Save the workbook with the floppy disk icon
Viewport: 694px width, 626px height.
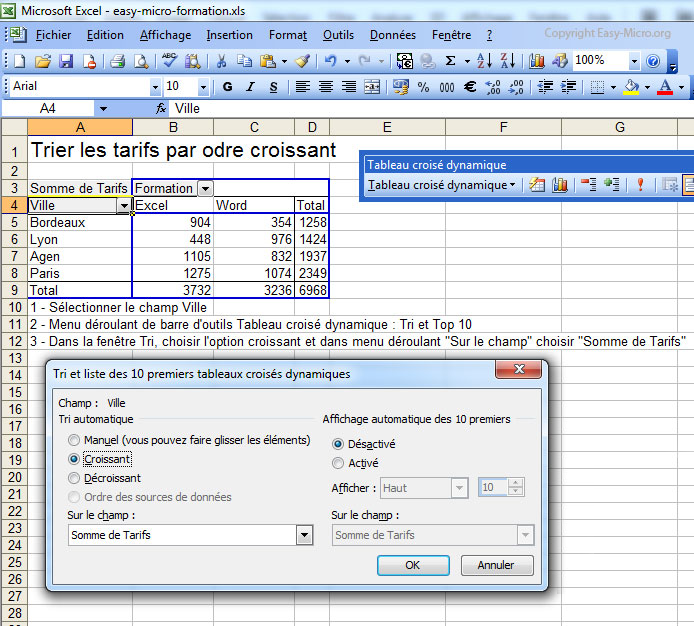click(66, 61)
